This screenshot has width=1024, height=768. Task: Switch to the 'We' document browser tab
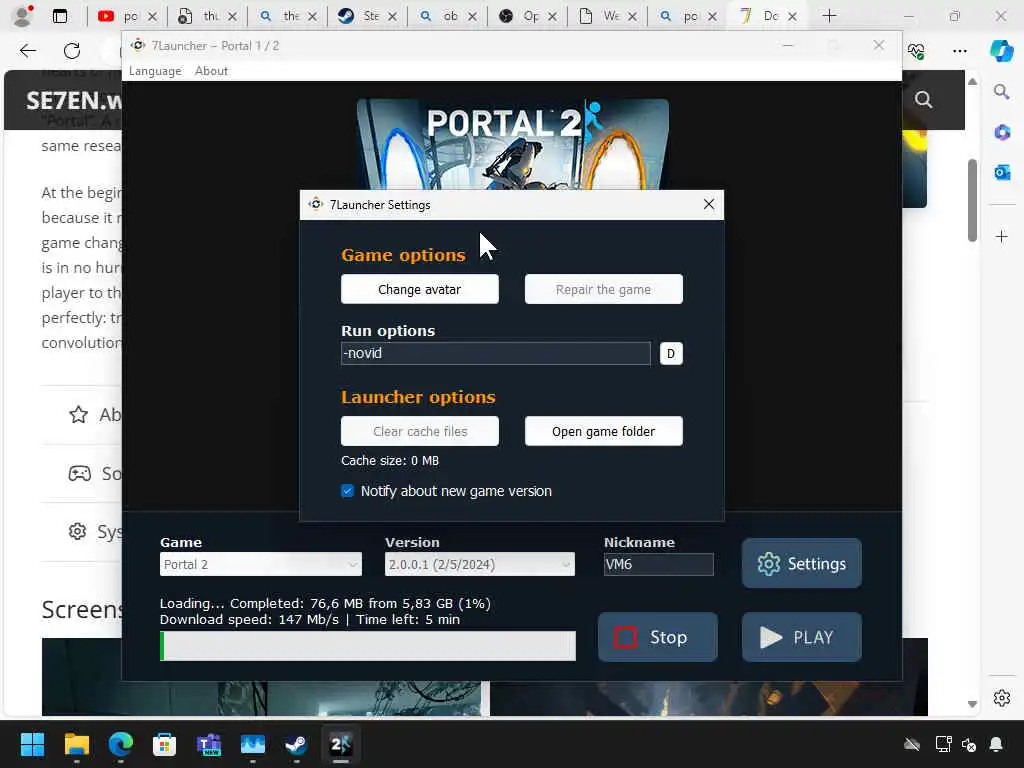(606, 16)
